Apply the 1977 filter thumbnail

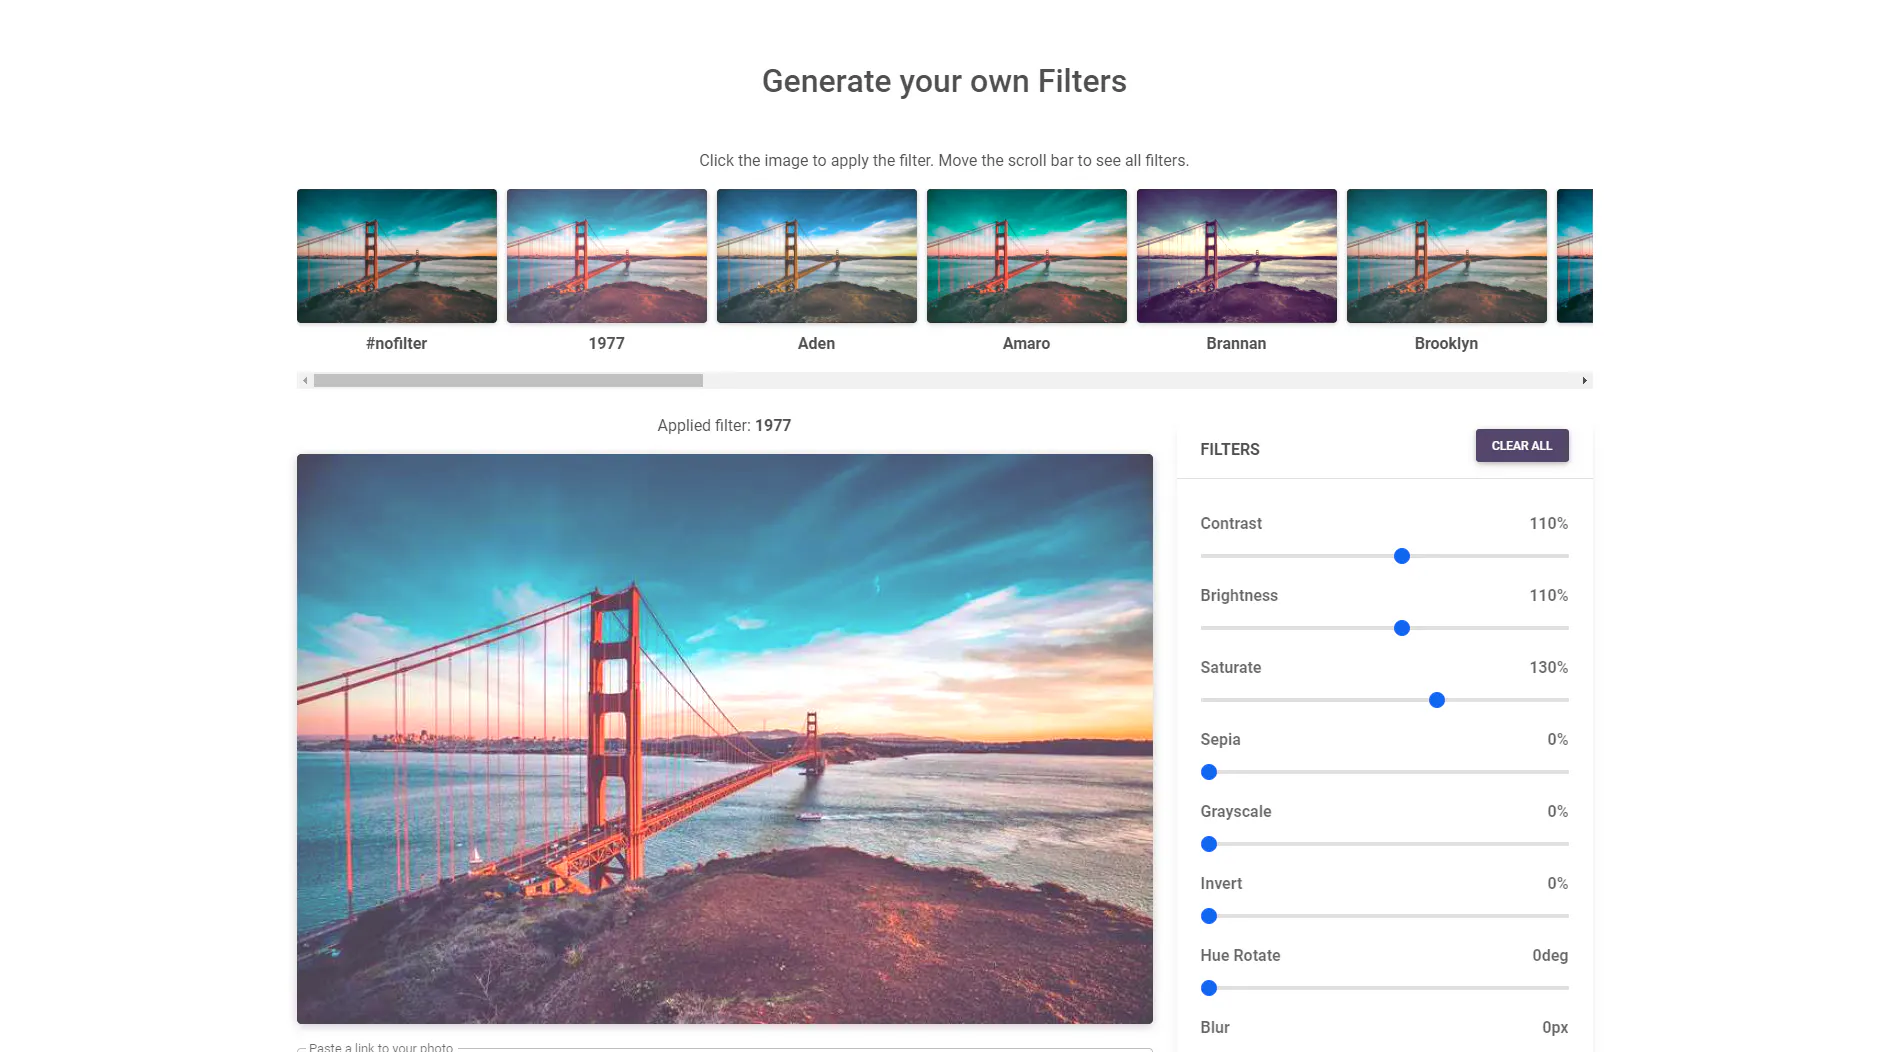tap(607, 256)
